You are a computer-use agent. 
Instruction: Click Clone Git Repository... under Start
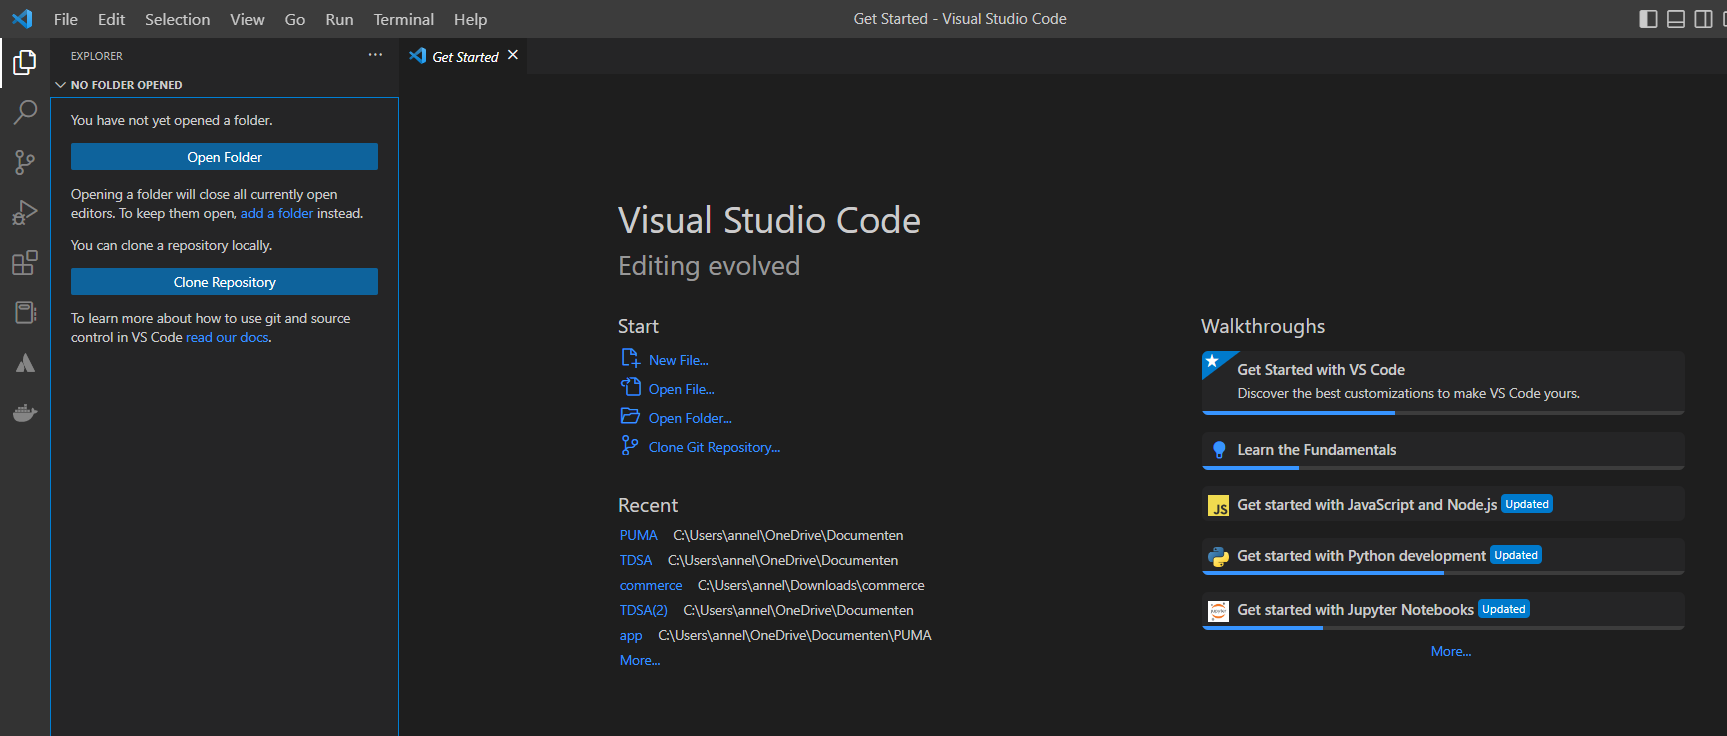coord(714,447)
